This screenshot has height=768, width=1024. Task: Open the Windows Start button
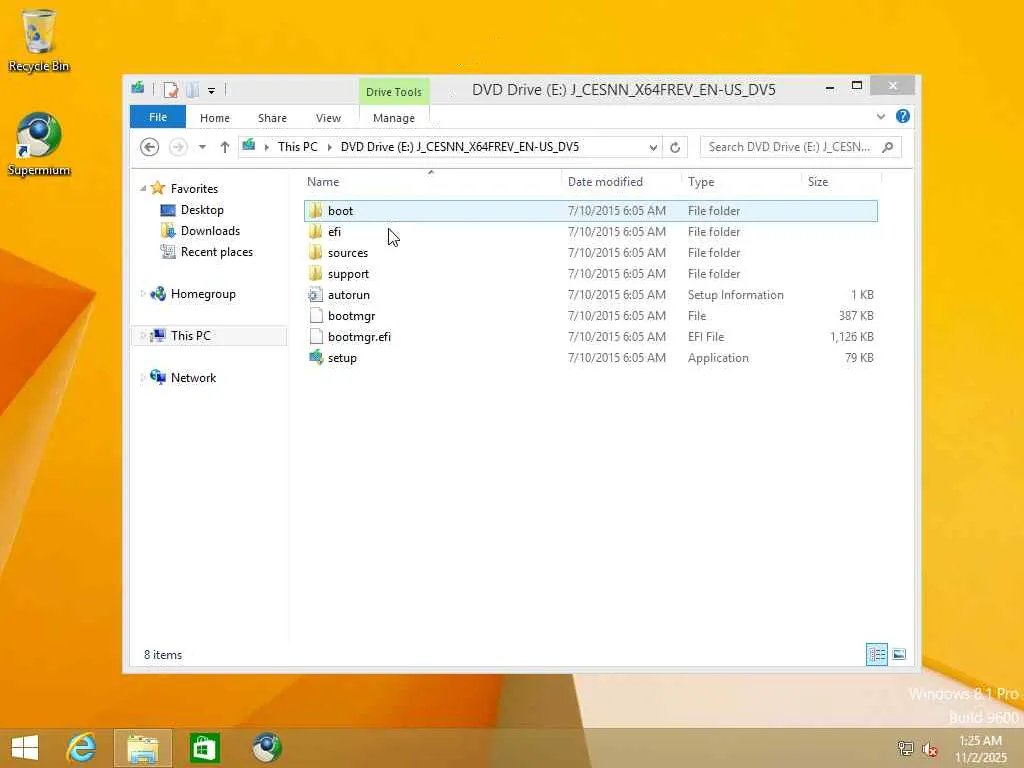point(25,748)
